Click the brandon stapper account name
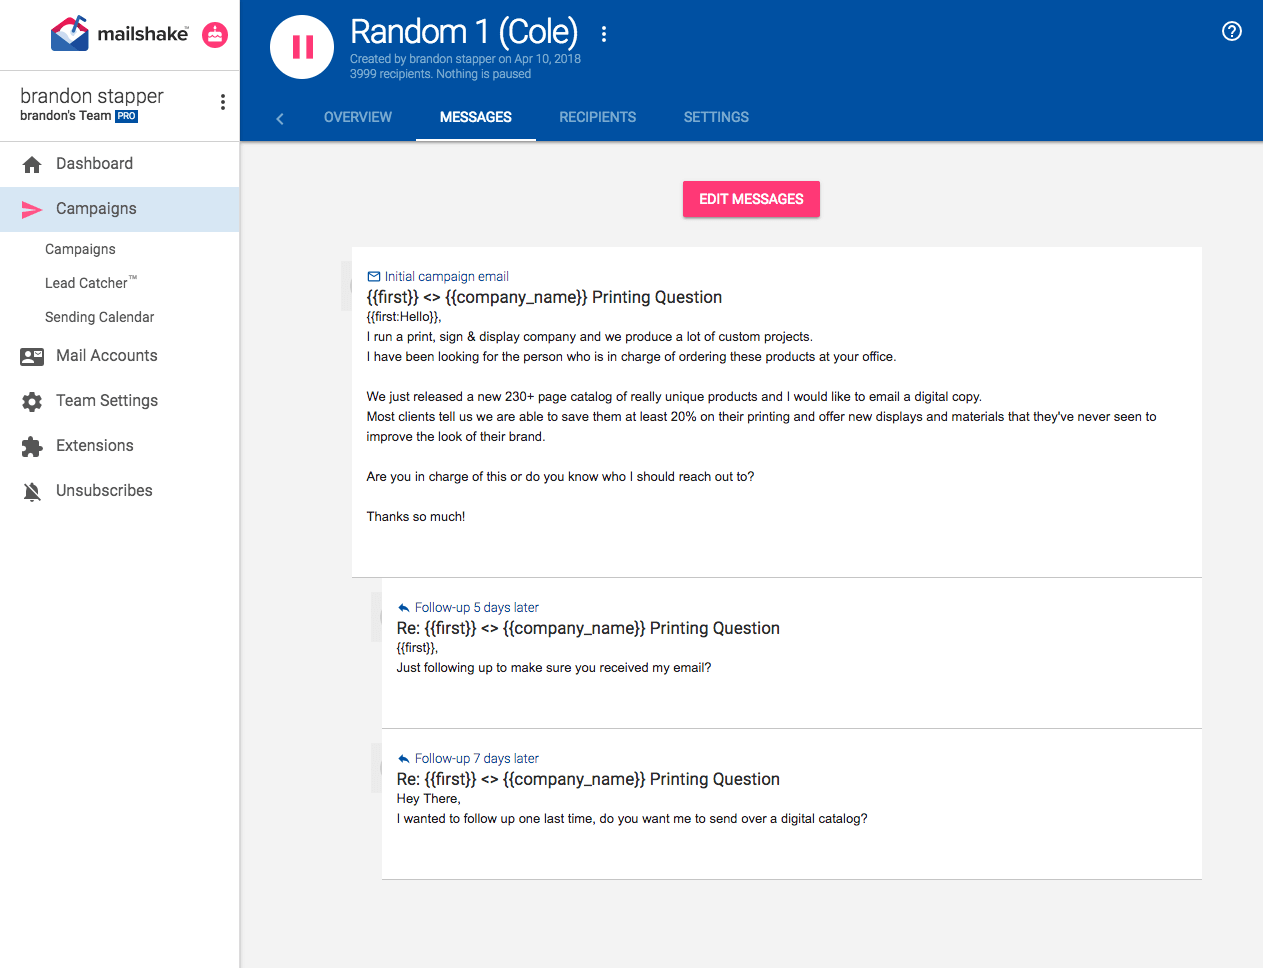Viewport: 1263px width, 968px height. [92, 96]
